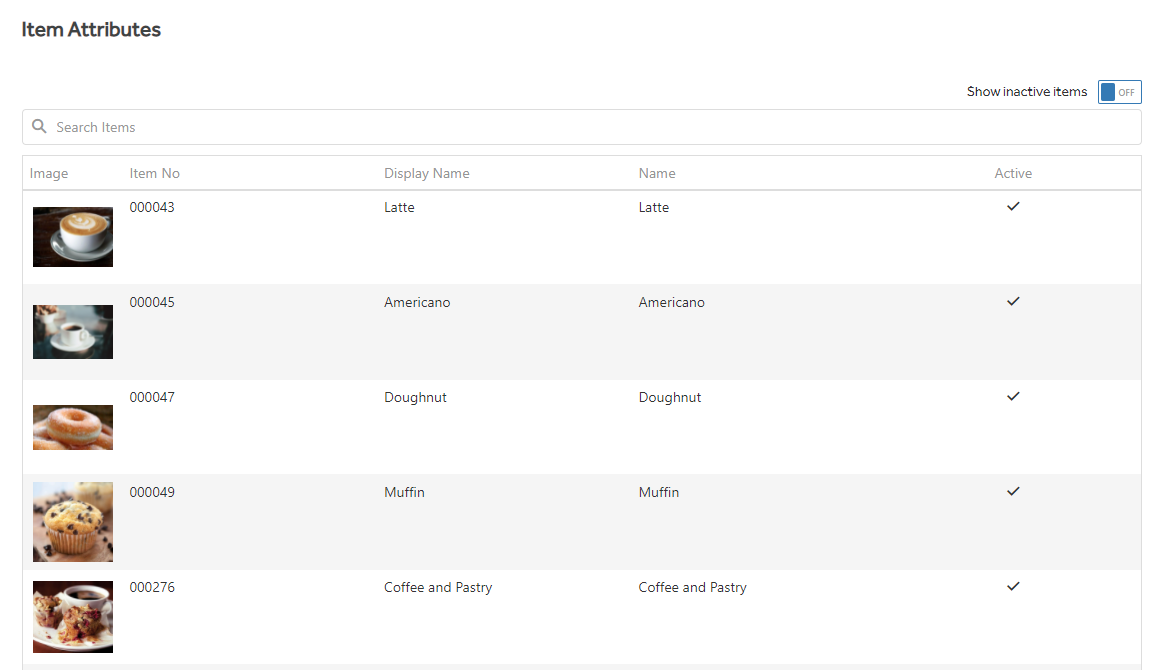Image resolution: width=1172 pixels, height=670 pixels.
Task: Click Muffin in Display Name column
Action: (404, 492)
